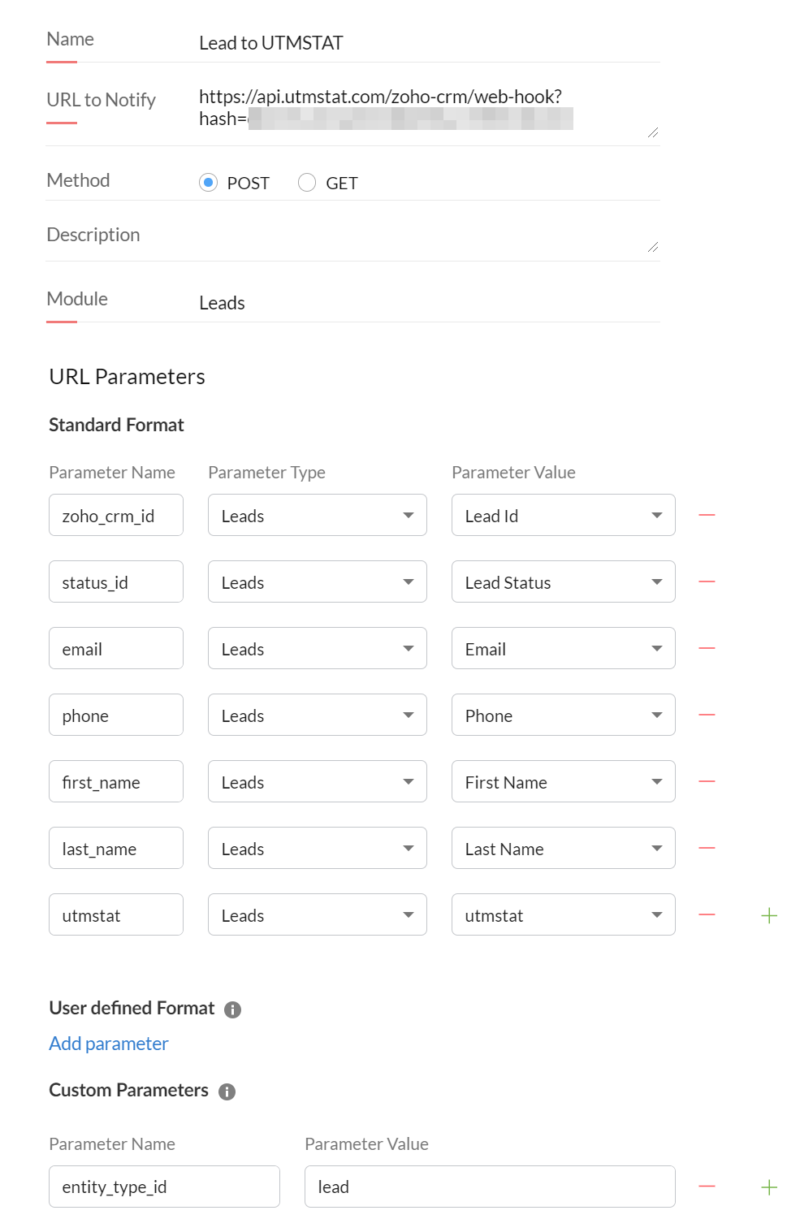Image resolution: width=800 pixels, height=1219 pixels.
Task: Open the Lead Id value dropdown
Action: tap(563, 515)
